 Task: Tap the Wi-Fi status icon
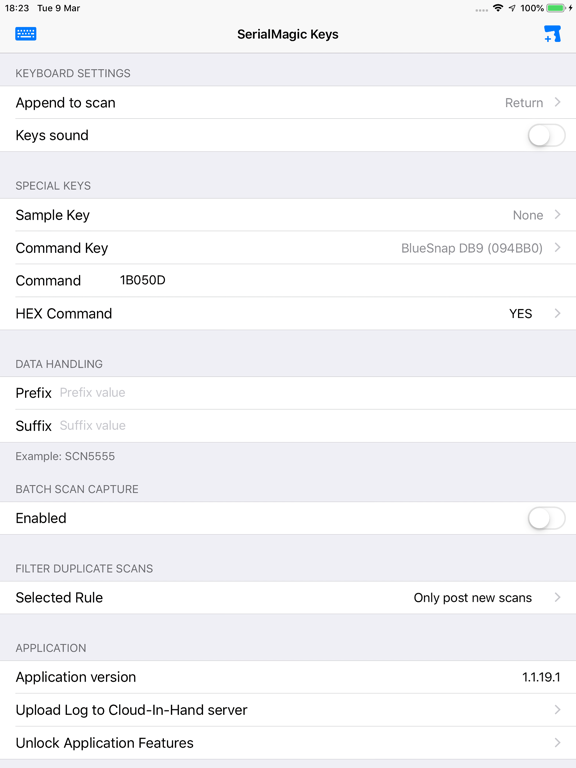click(498, 8)
